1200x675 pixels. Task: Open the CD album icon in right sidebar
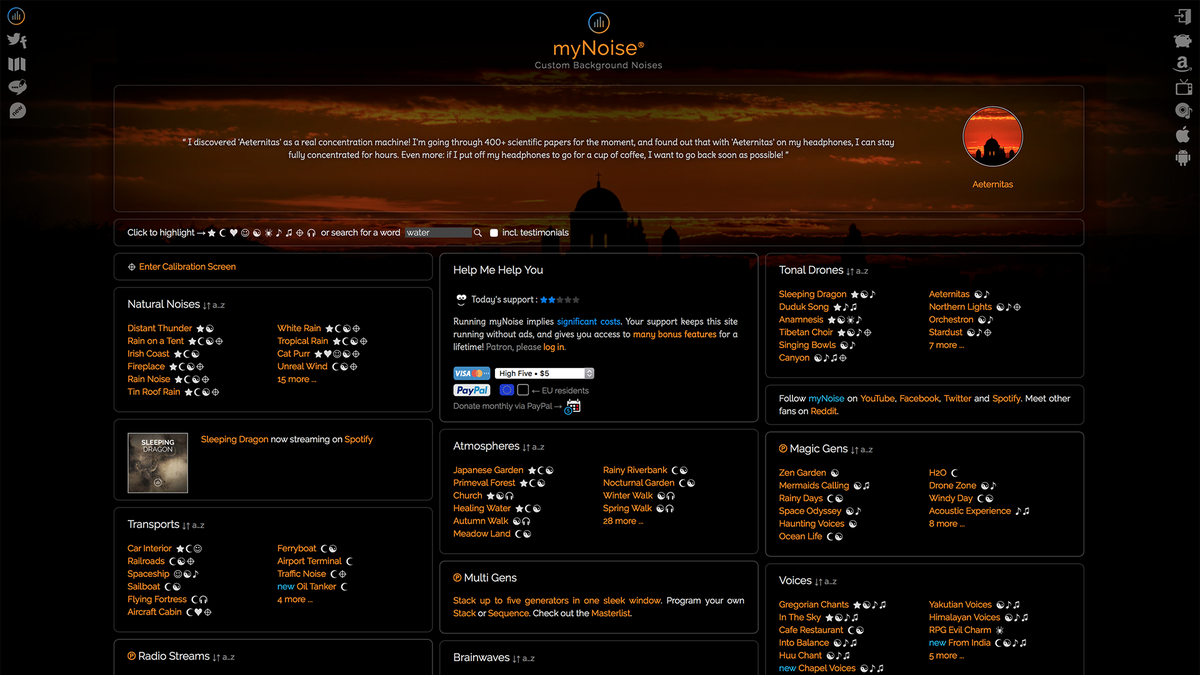(1183, 111)
